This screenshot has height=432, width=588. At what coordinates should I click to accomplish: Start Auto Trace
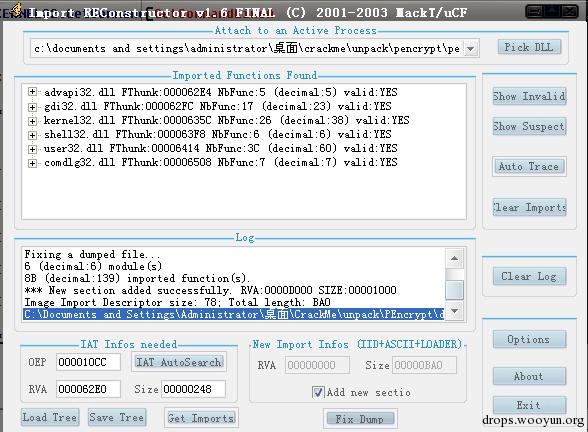(529, 166)
